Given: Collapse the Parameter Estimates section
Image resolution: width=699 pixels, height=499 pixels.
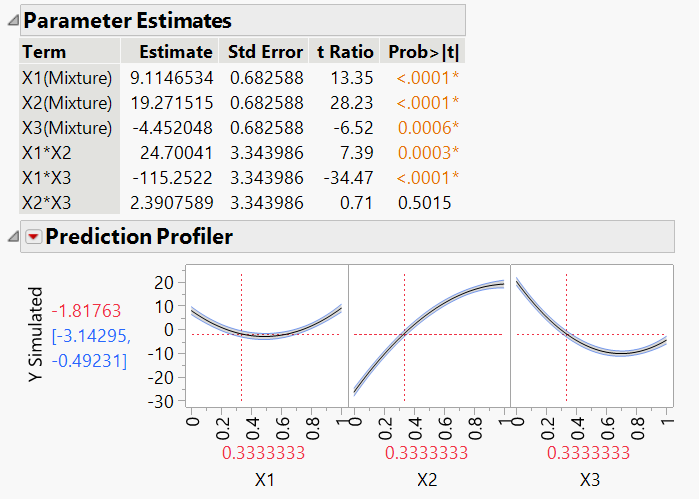Looking at the screenshot, I should tap(11, 20).
